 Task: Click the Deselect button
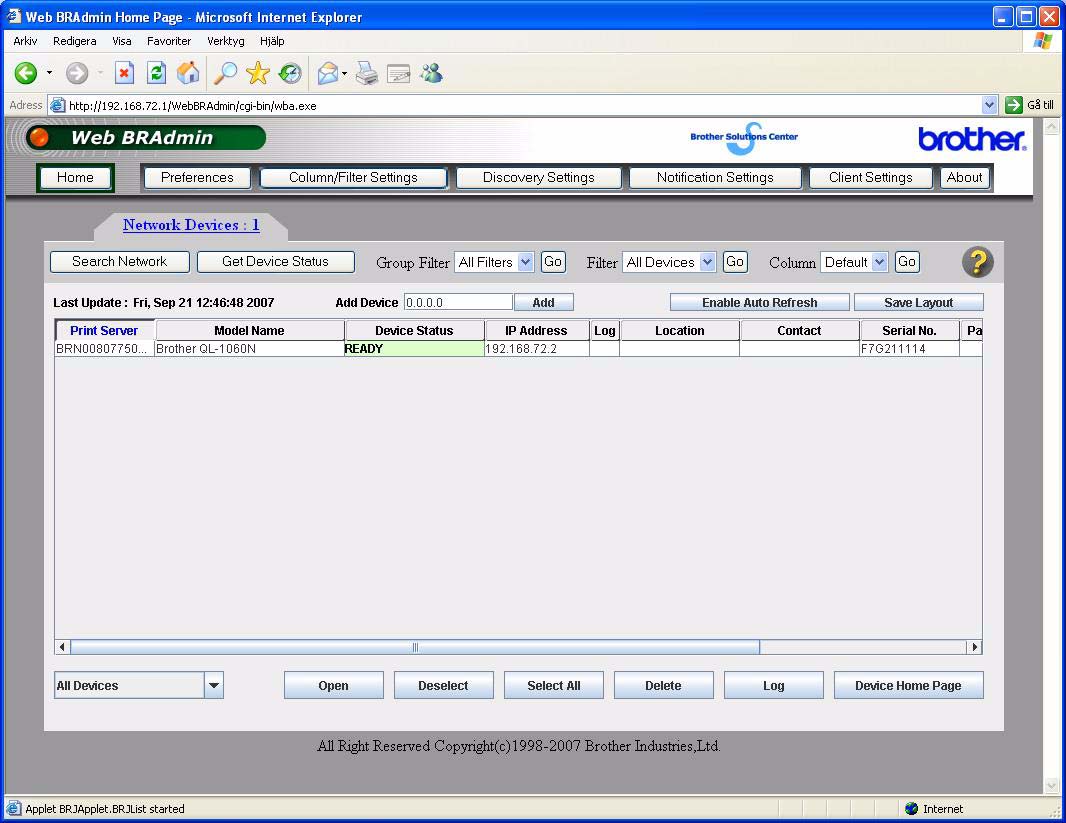(x=443, y=685)
